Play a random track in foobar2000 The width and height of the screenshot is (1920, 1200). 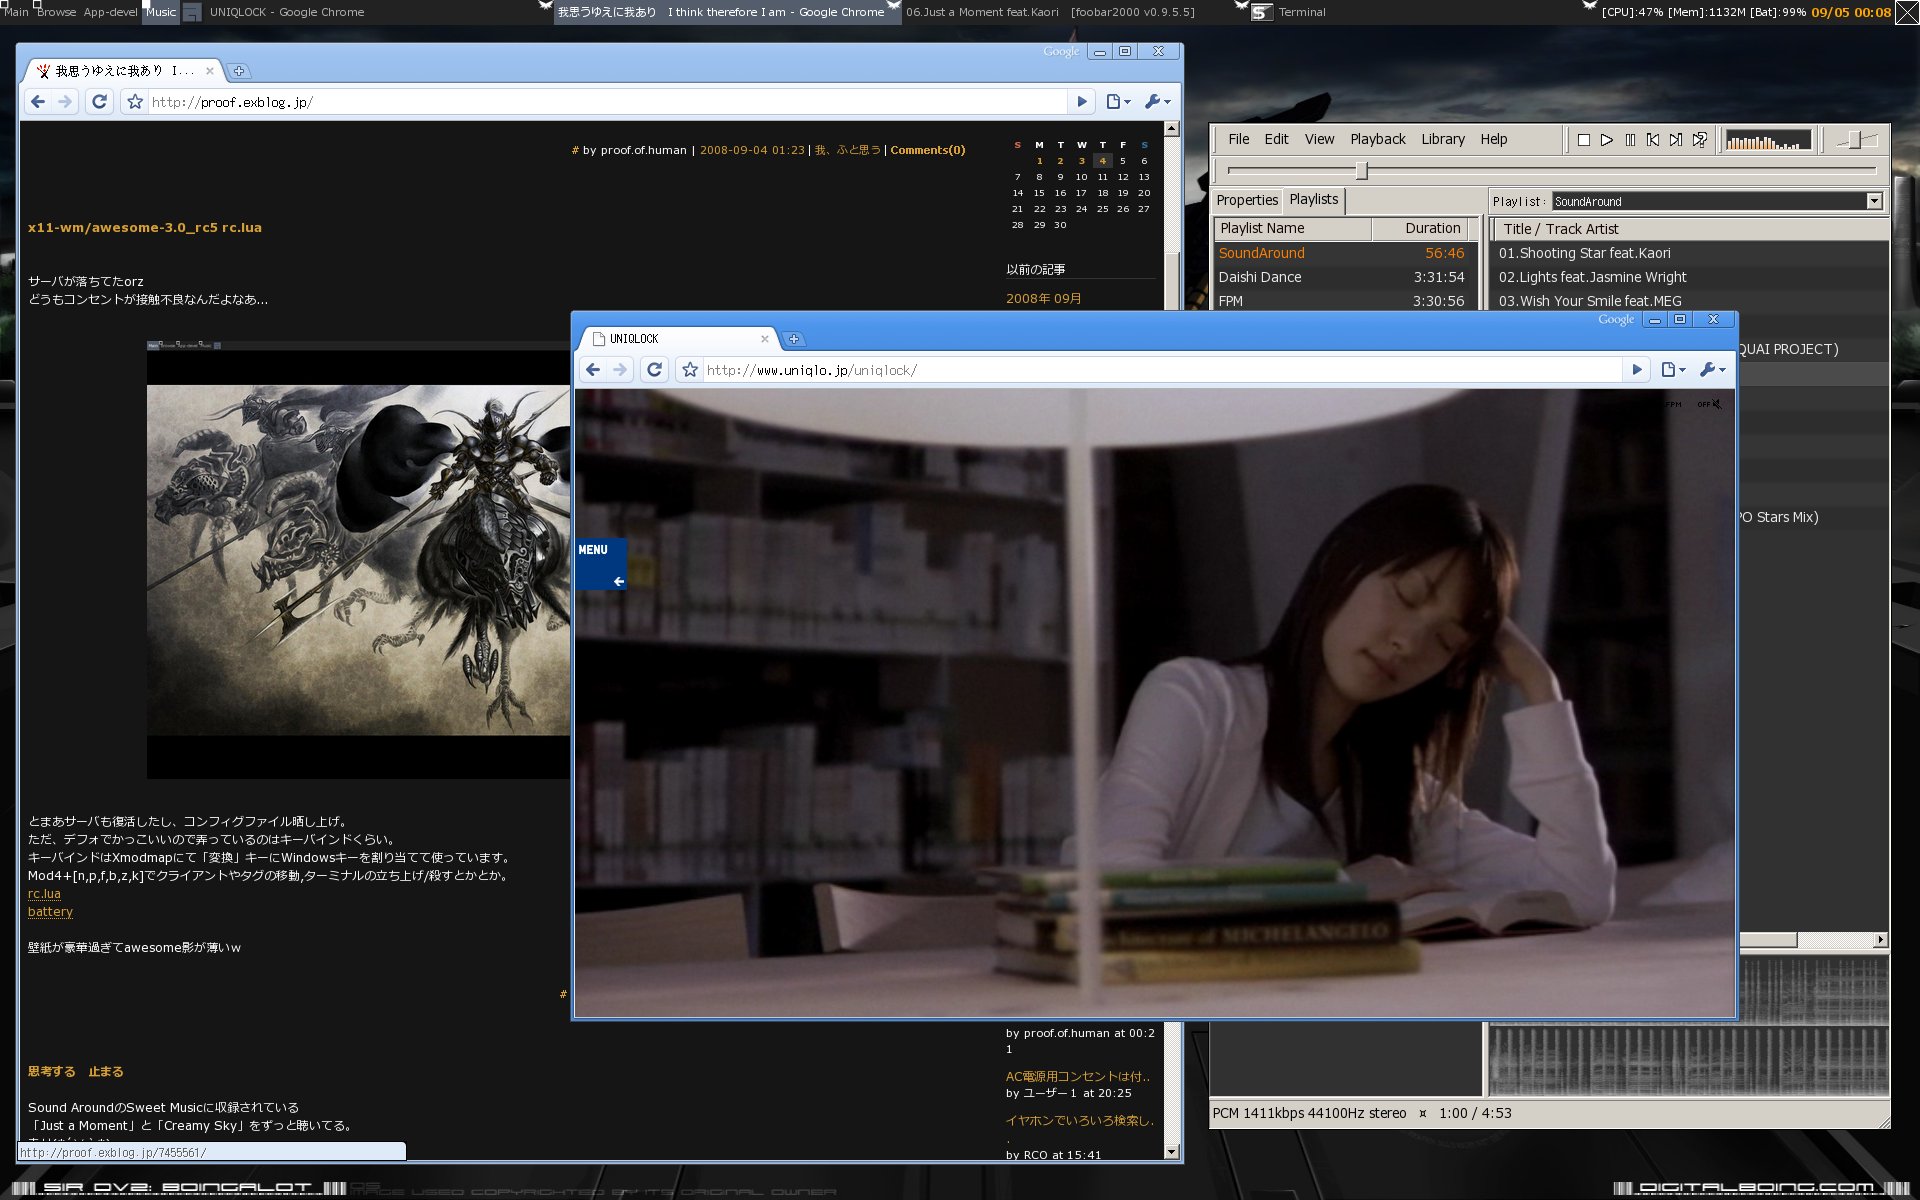point(1699,140)
